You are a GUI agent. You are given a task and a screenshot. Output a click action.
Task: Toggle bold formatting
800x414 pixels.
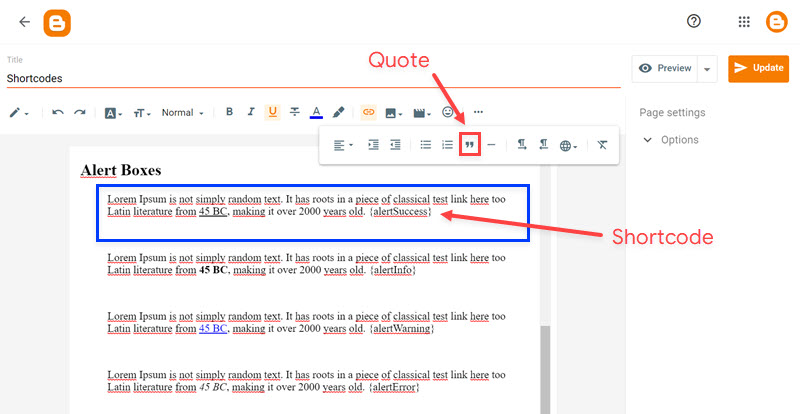[x=229, y=112]
